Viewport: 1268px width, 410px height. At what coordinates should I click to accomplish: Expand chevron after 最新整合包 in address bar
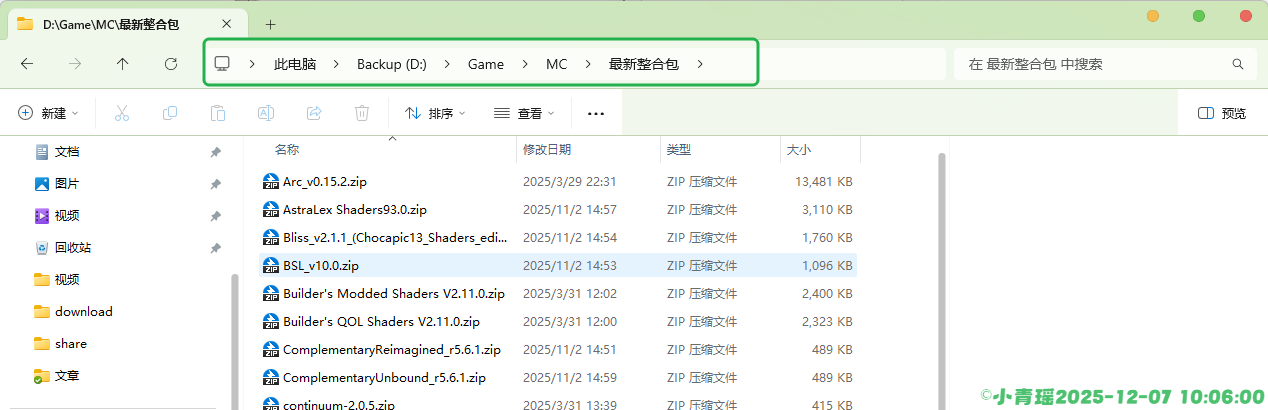[x=700, y=64]
